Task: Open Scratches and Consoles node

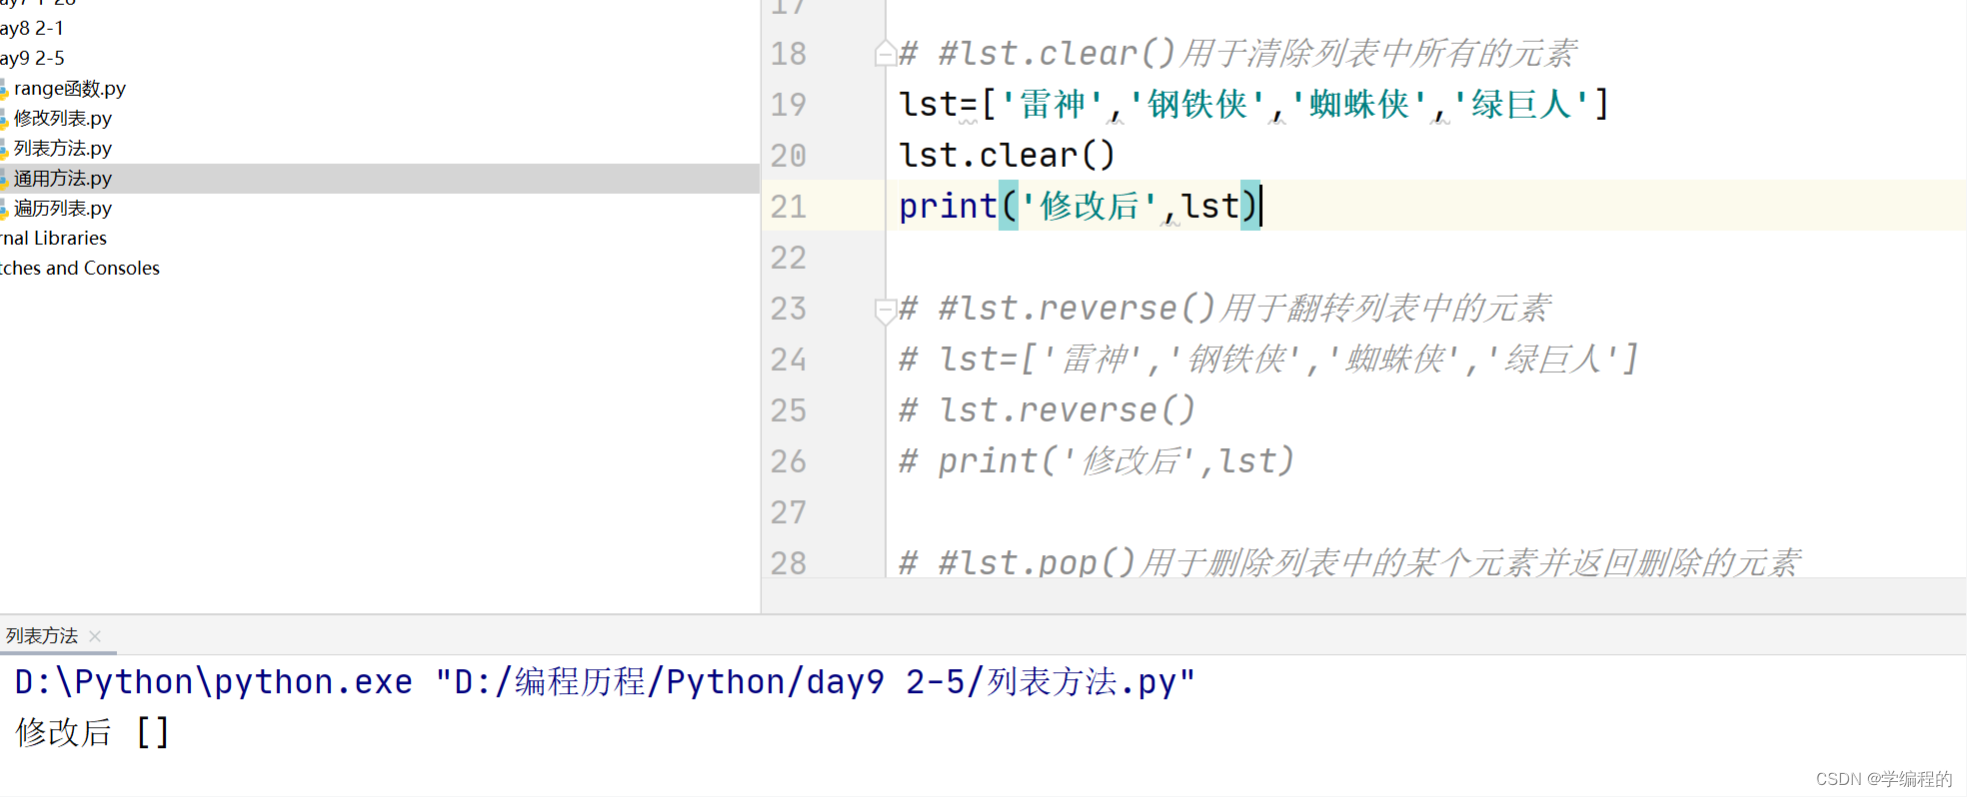Action: point(80,268)
